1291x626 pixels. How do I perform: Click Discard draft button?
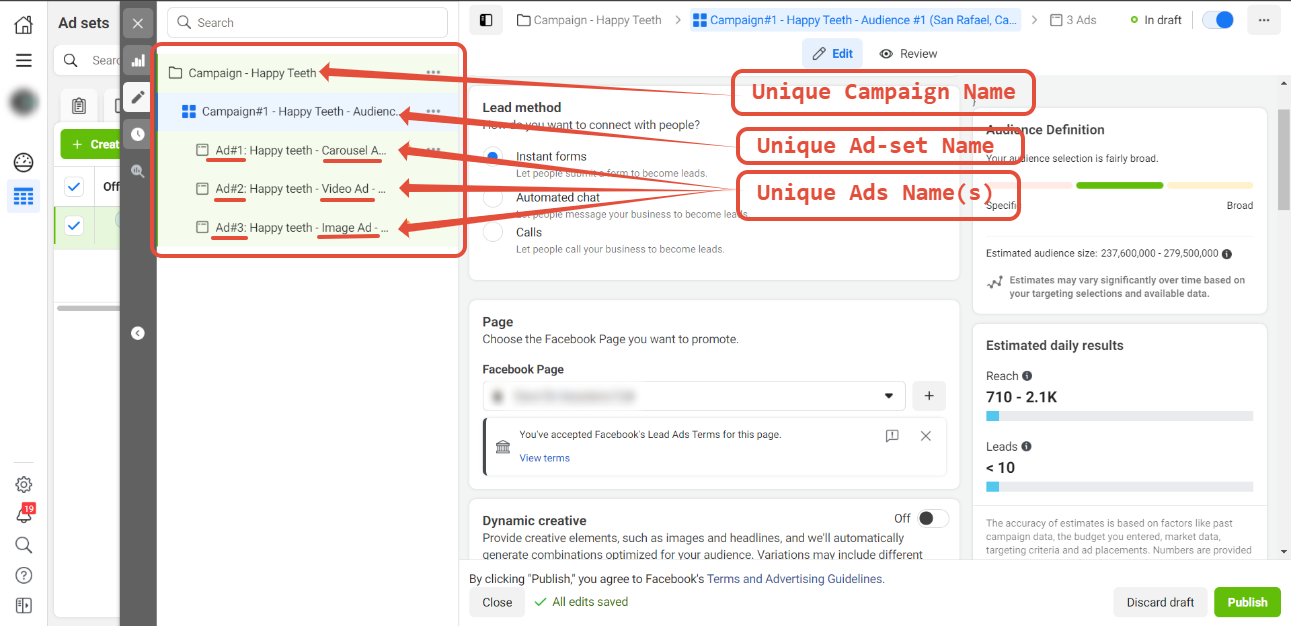pos(1160,602)
